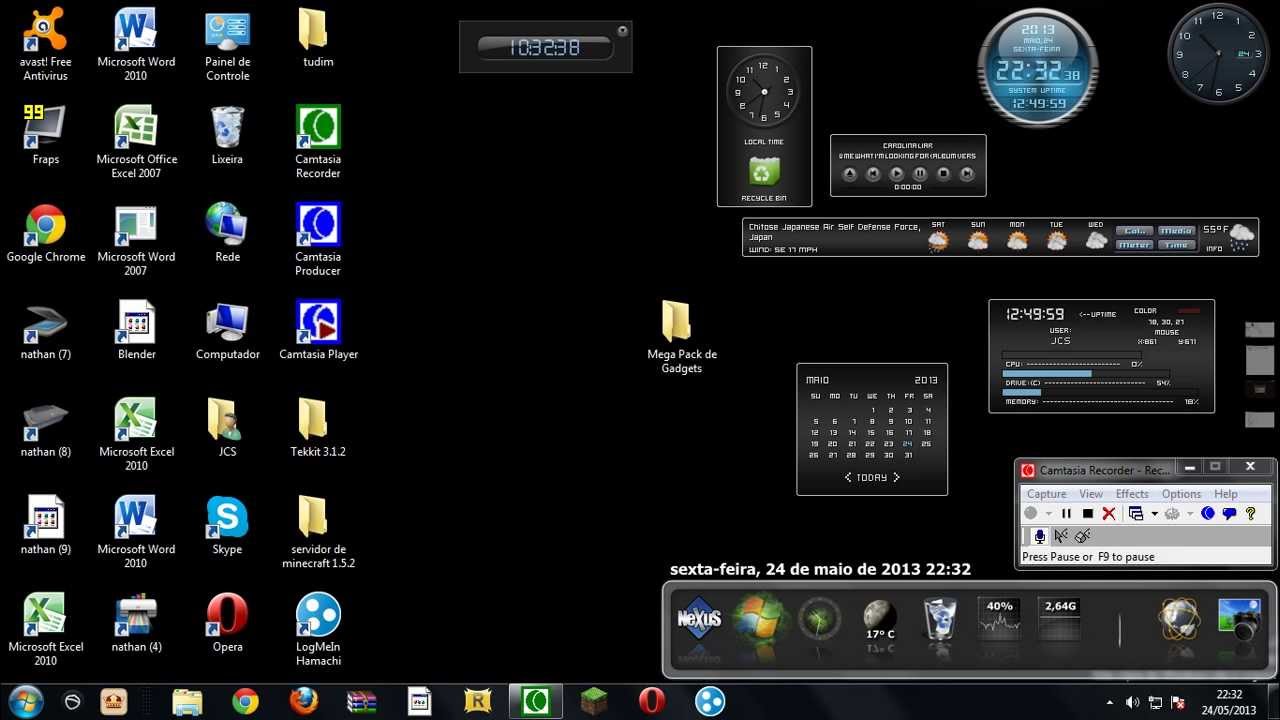Select the Fraps desktop icon

tap(46, 135)
